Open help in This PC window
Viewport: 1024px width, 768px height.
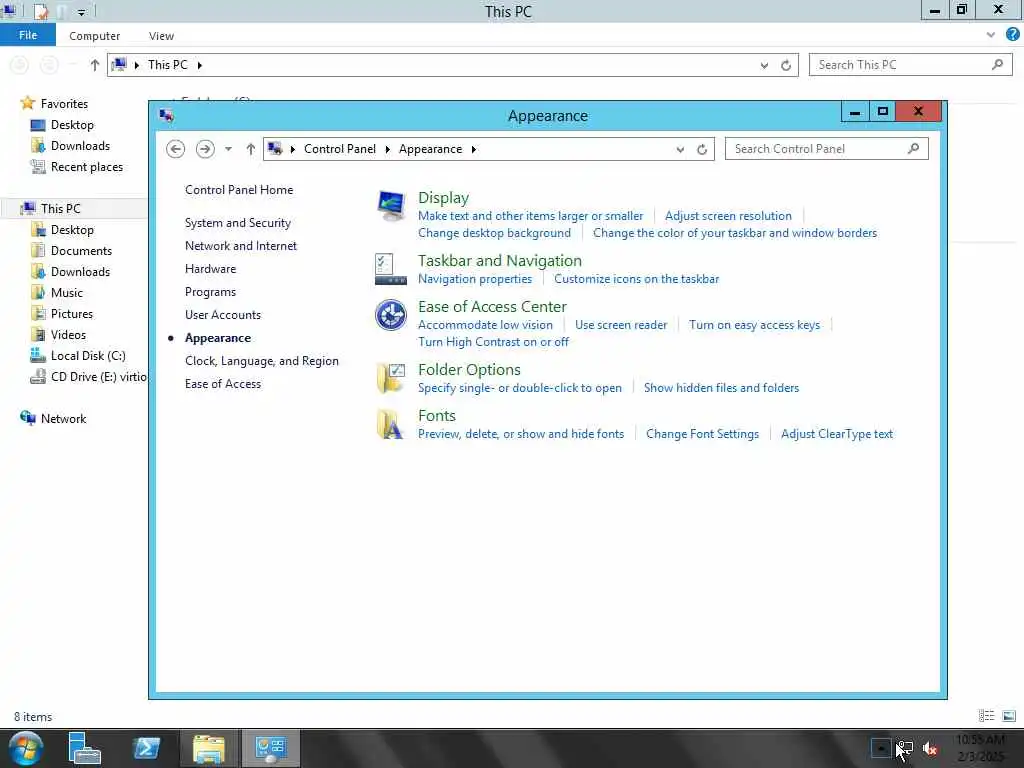coord(1012,35)
